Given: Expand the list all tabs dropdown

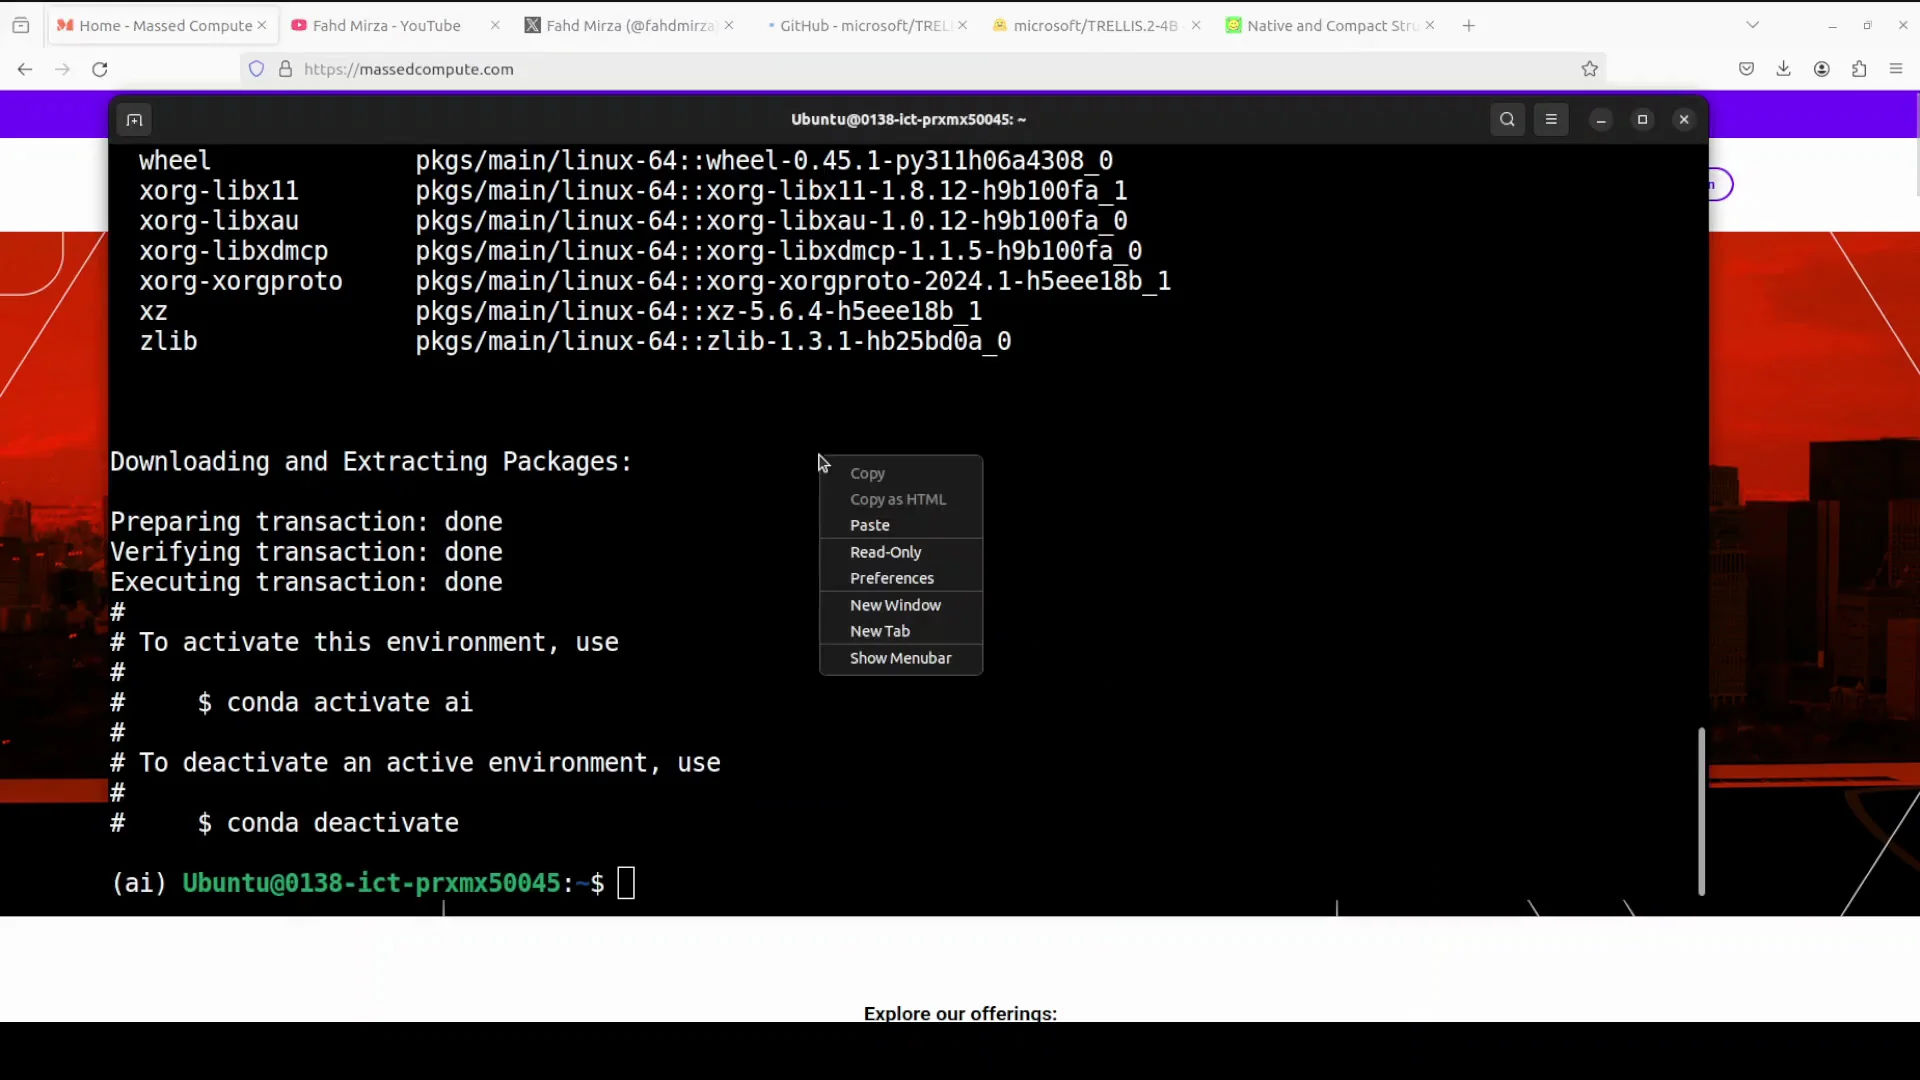Looking at the screenshot, I should pyautogui.click(x=1752, y=25).
